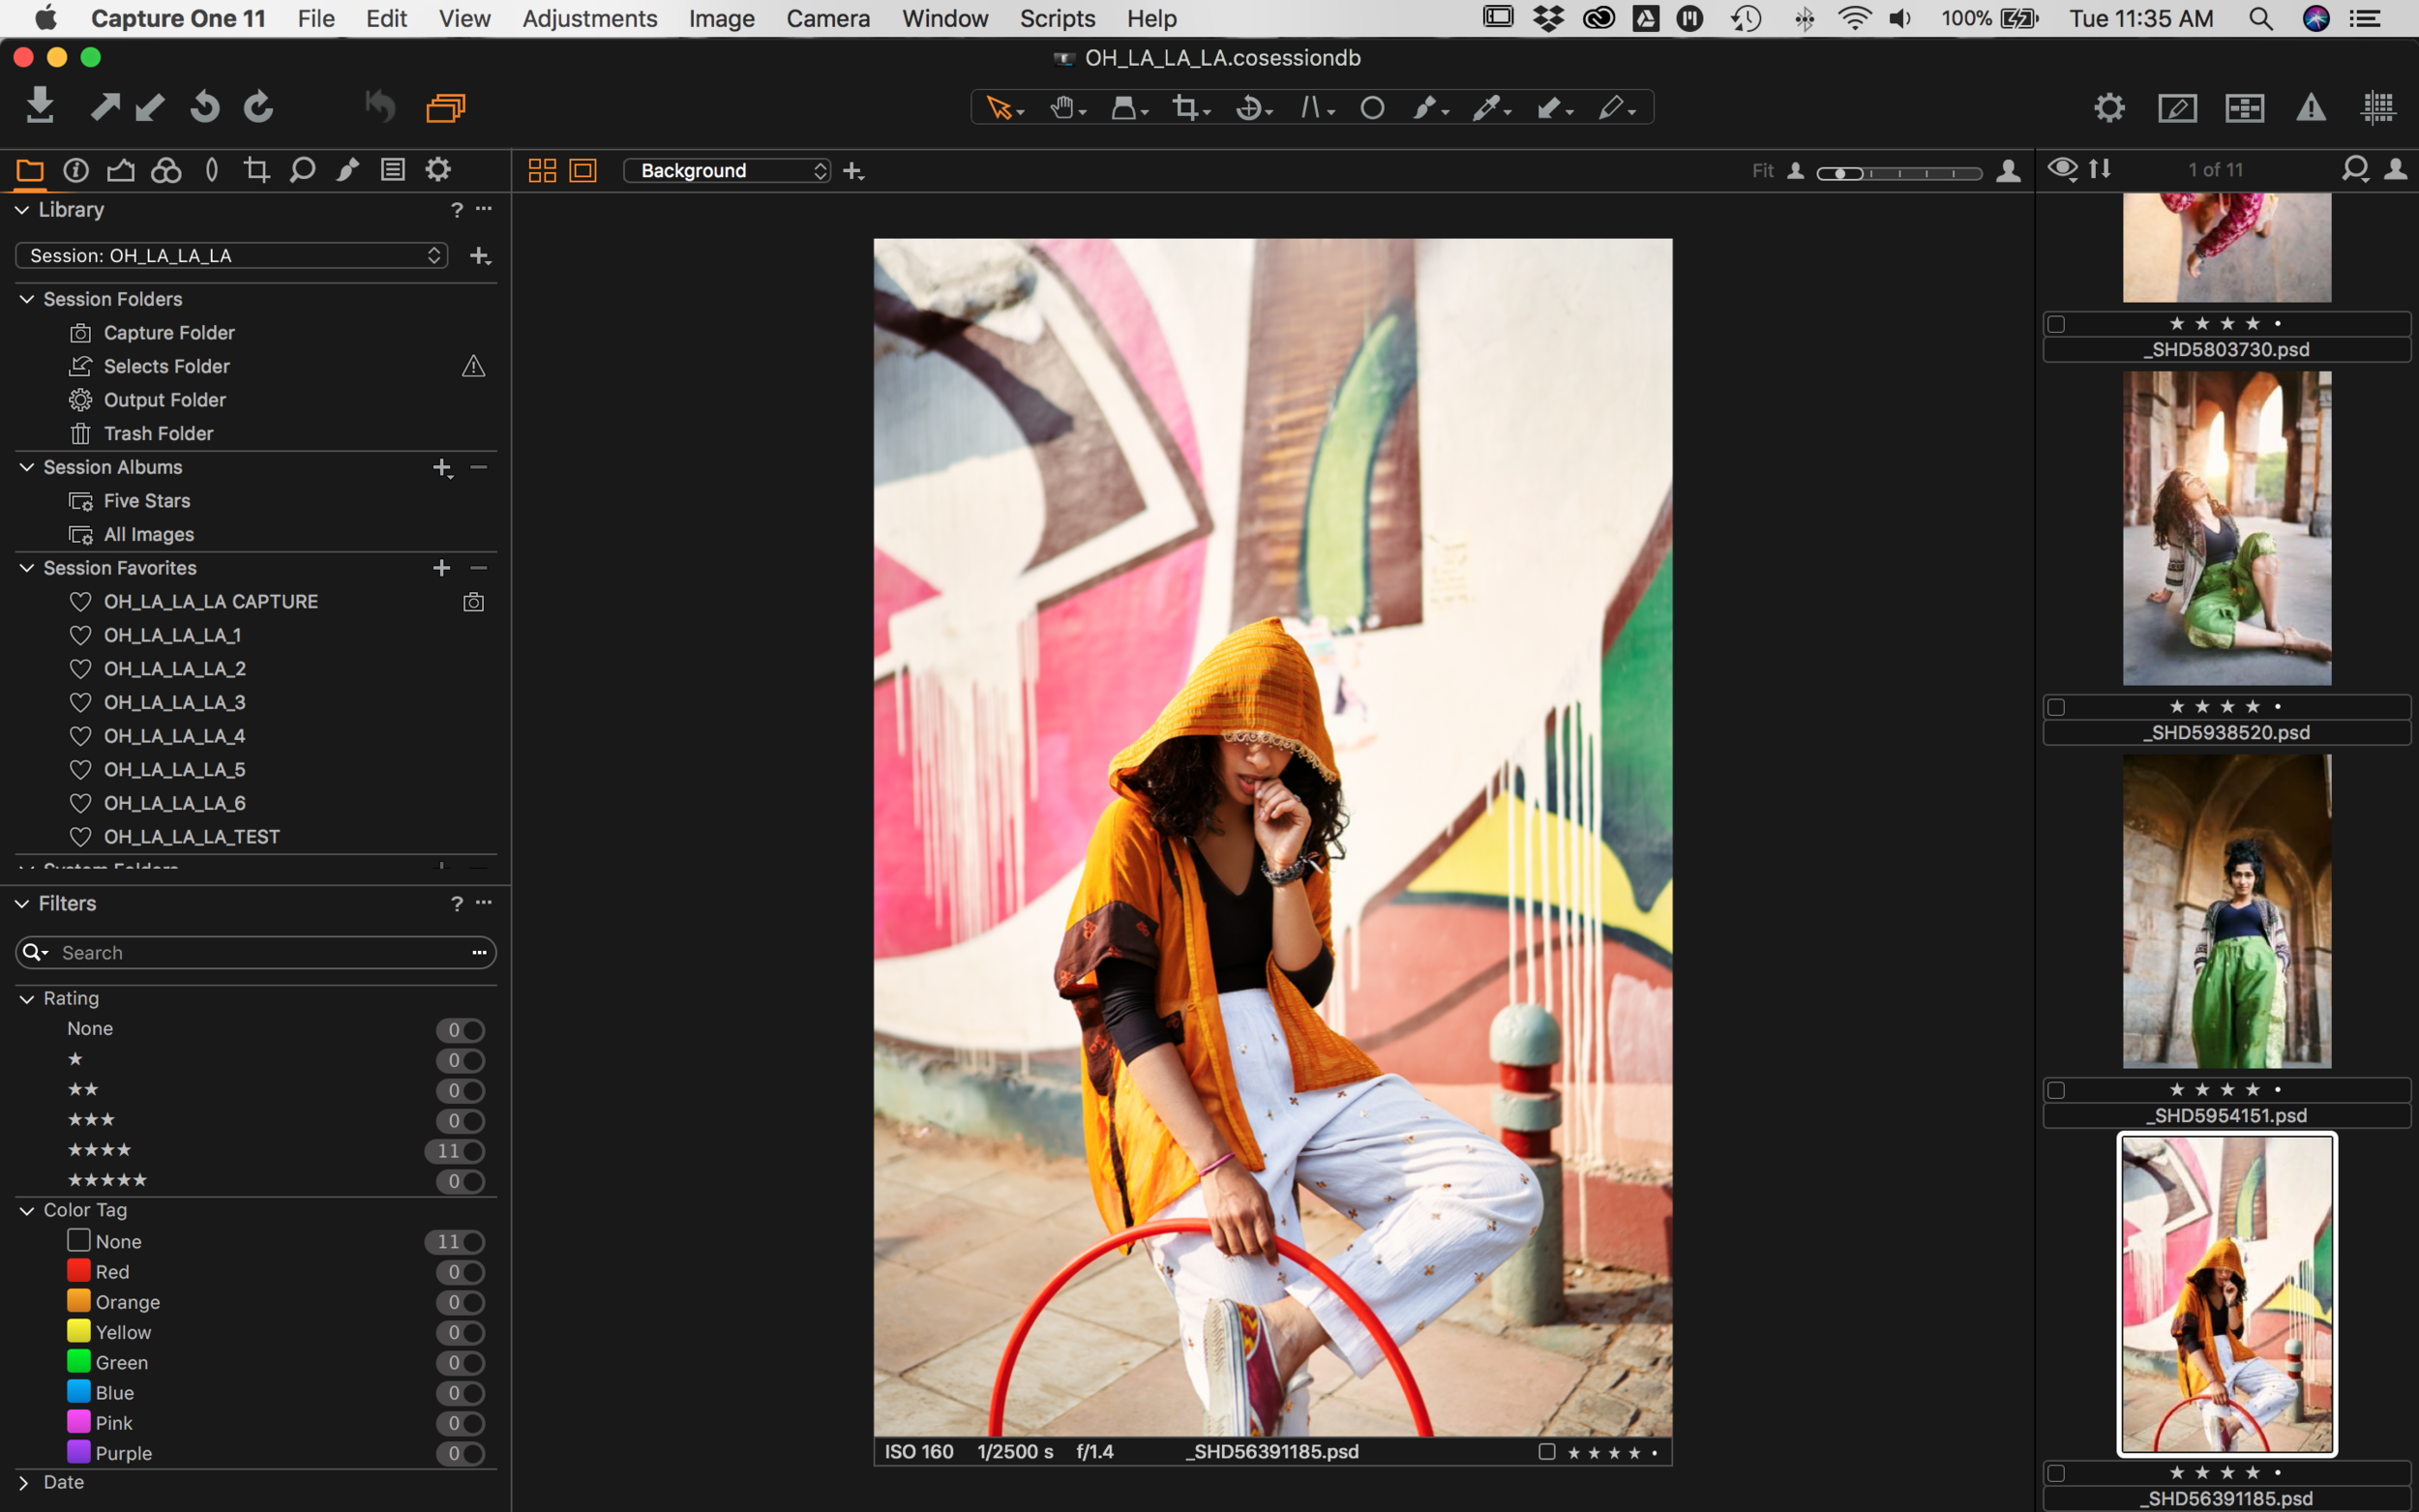Collapse the Rating filter group
This screenshot has height=1512, width=2419.
[27, 999]
